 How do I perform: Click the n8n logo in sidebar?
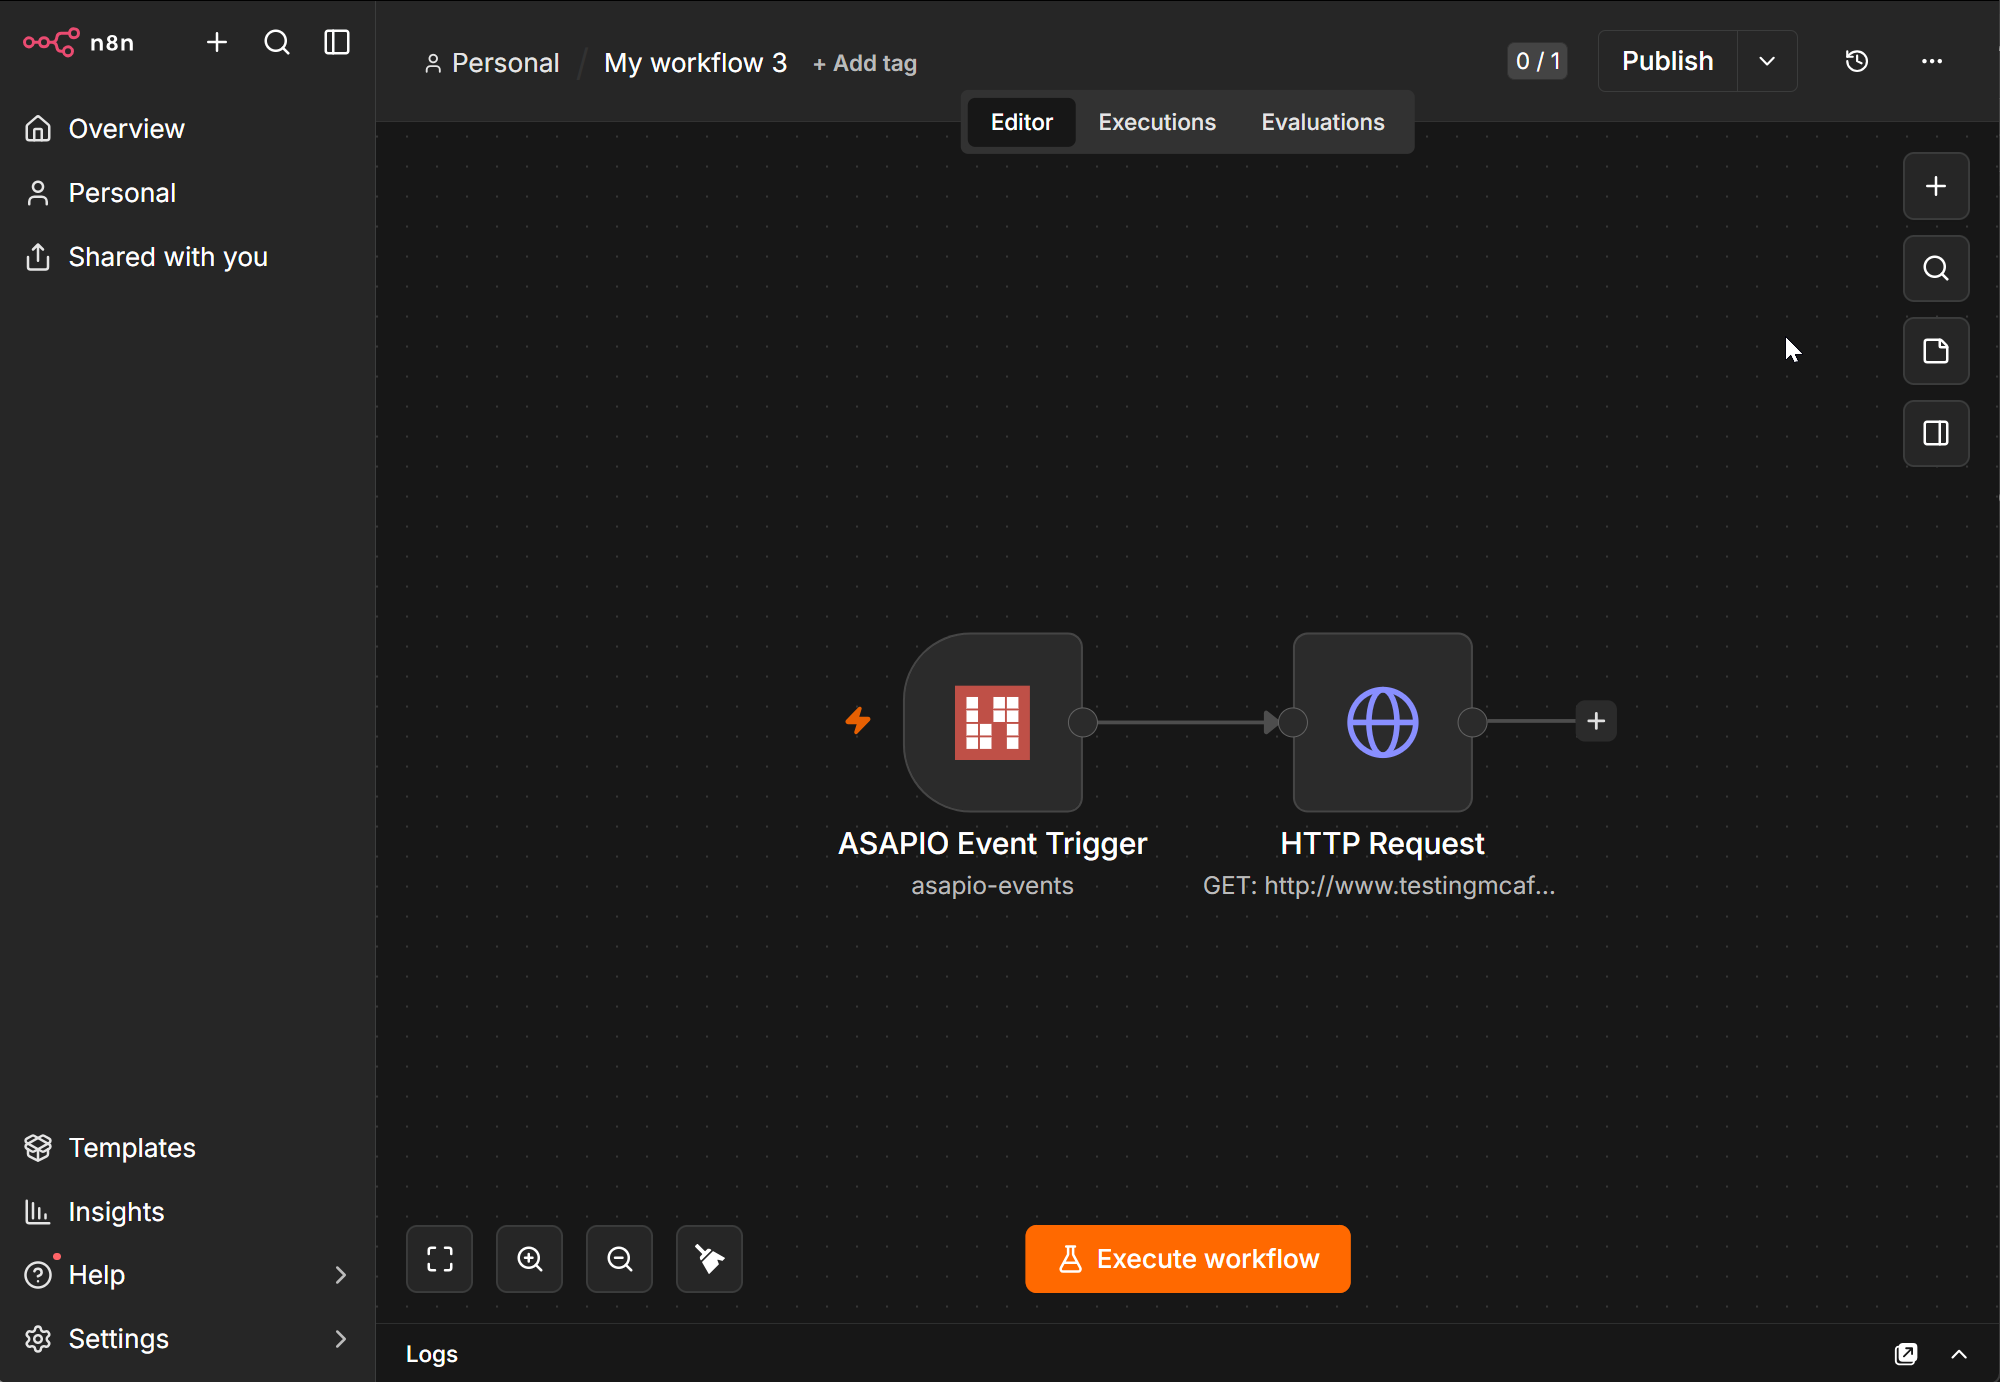coord(78,43)
